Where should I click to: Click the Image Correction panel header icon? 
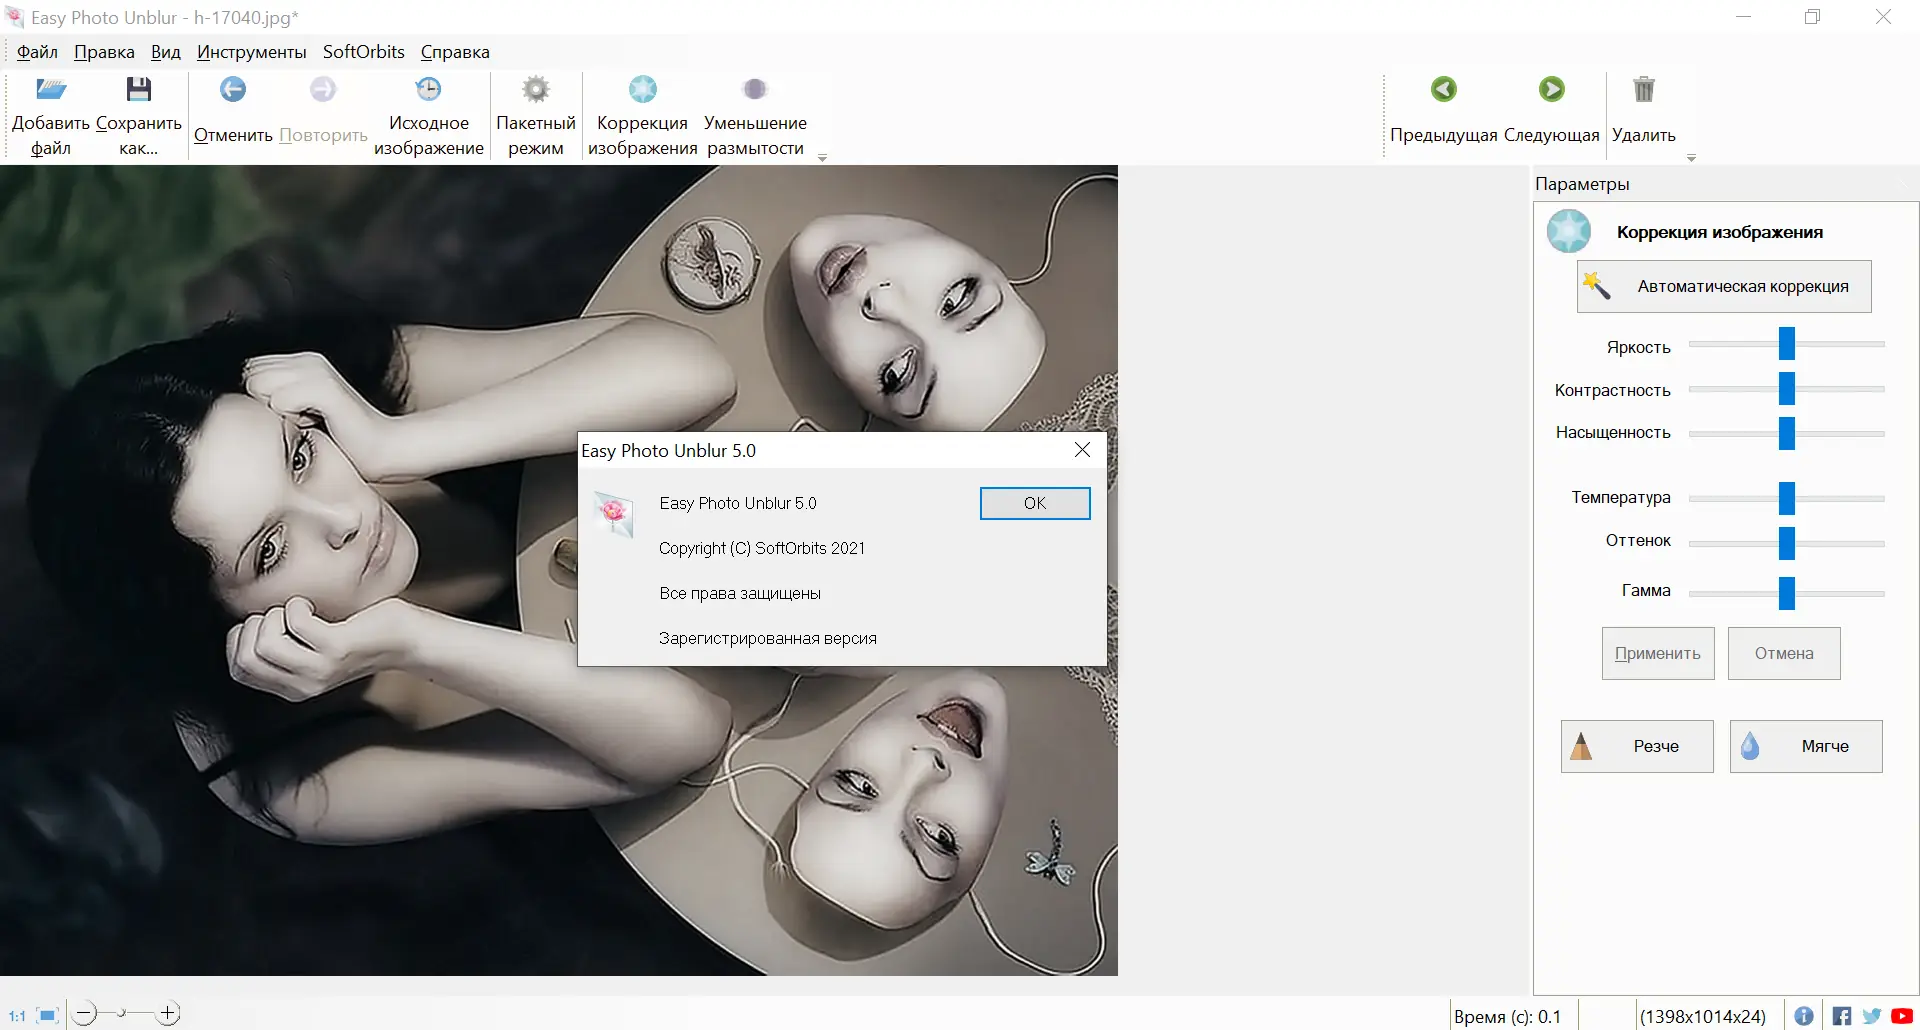tap(1569, 231)
